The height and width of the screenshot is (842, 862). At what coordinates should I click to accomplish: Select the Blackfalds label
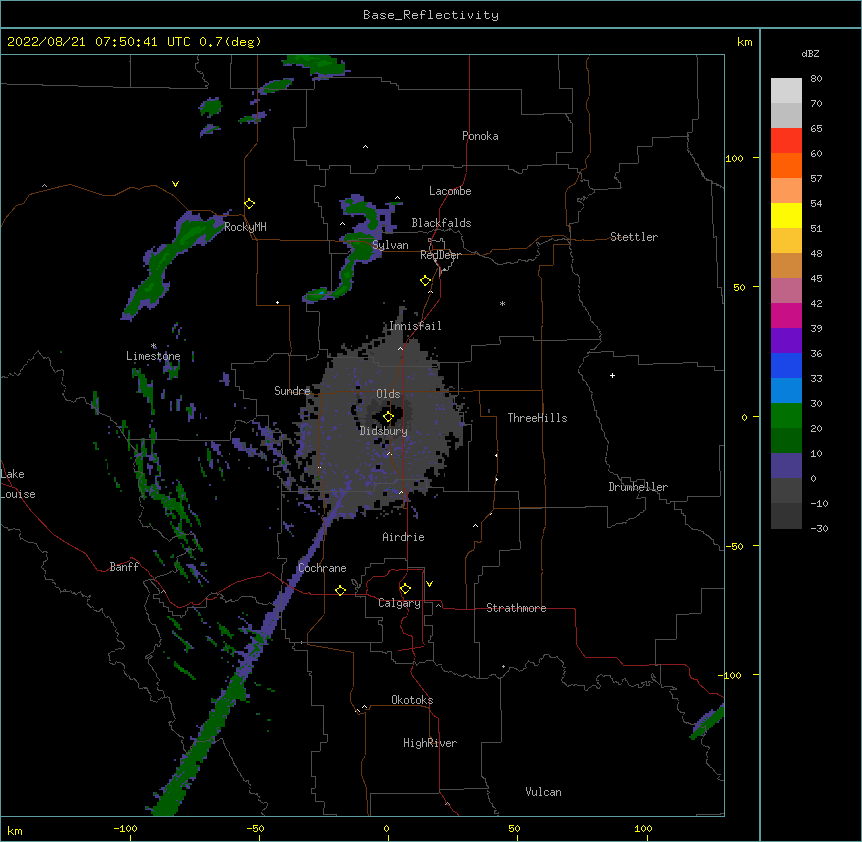(x=441, y=223)
